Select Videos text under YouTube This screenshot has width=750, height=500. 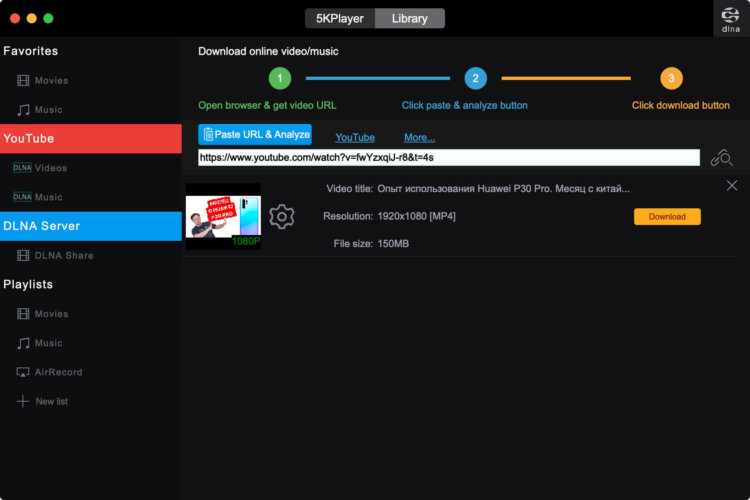pyautogui.click(x=51, y=168)
